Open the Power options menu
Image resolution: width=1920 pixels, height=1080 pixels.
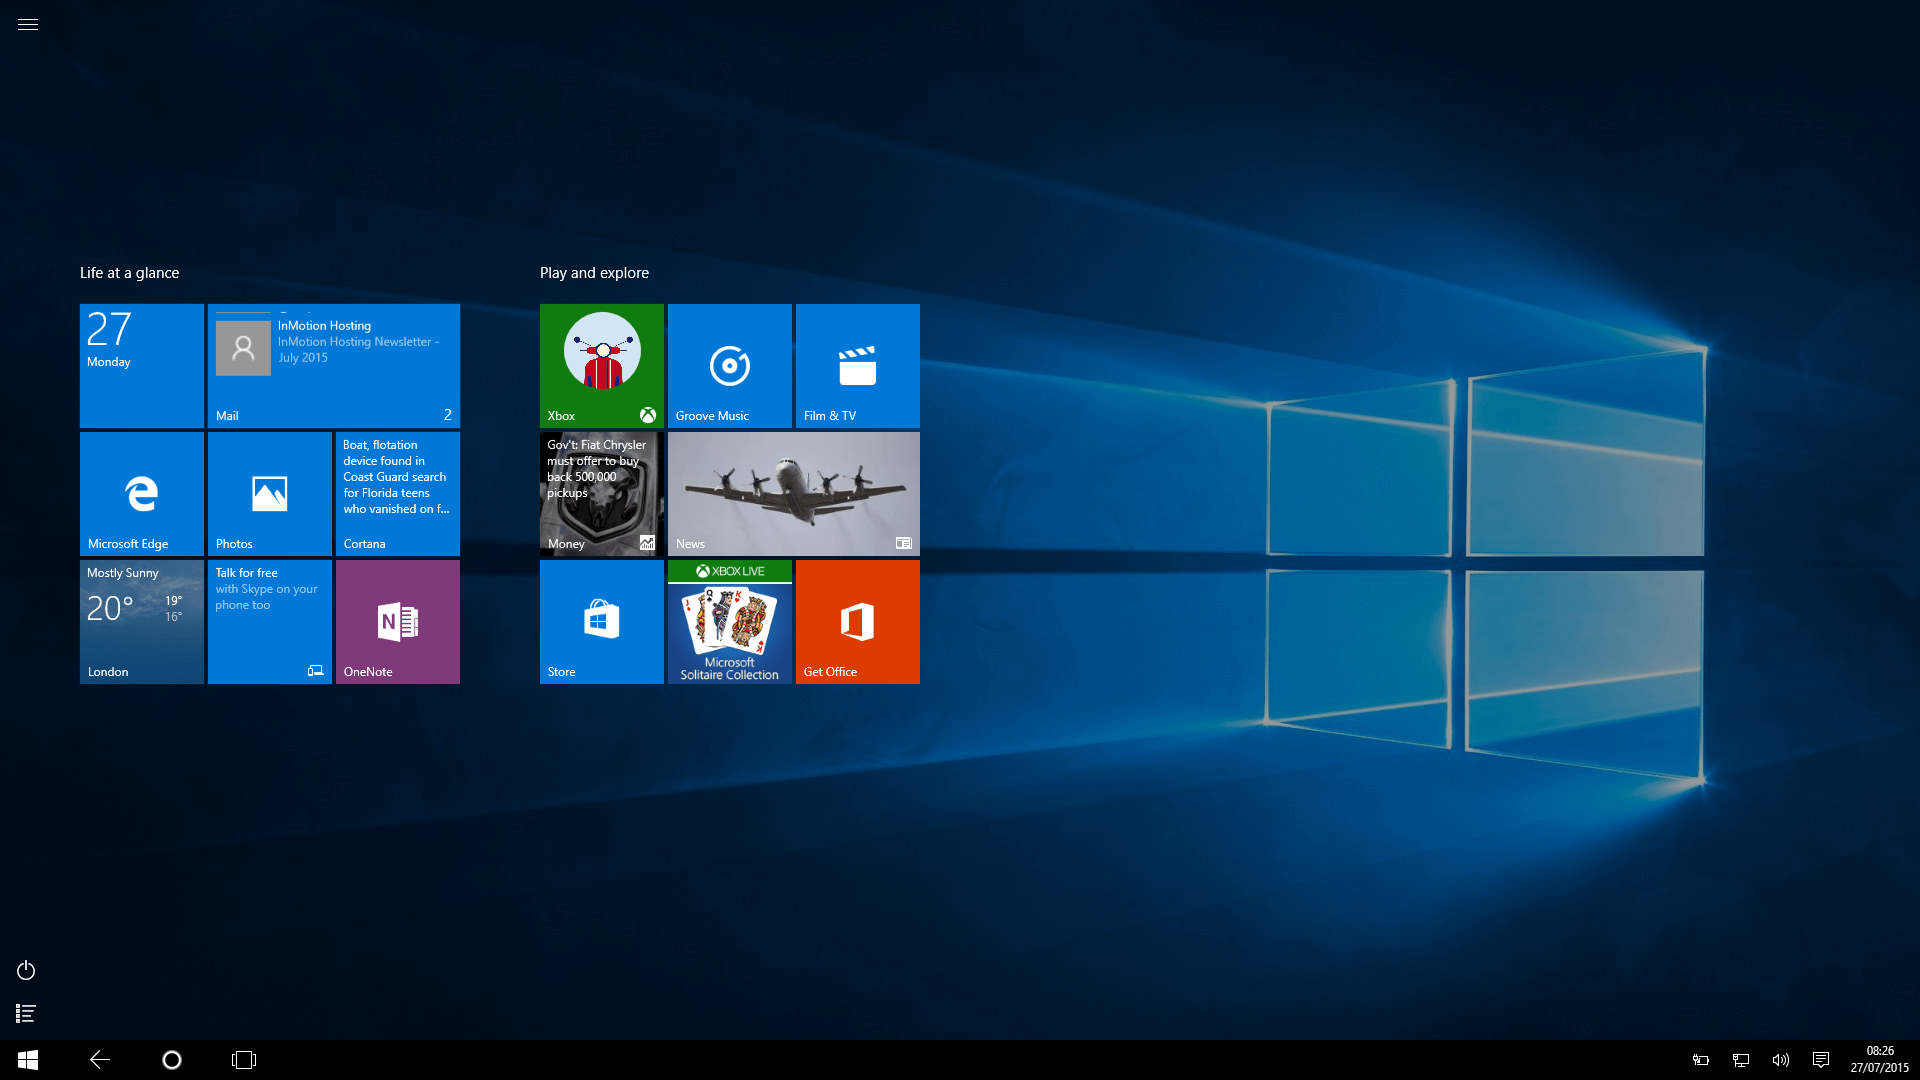(x=25, y=969)
